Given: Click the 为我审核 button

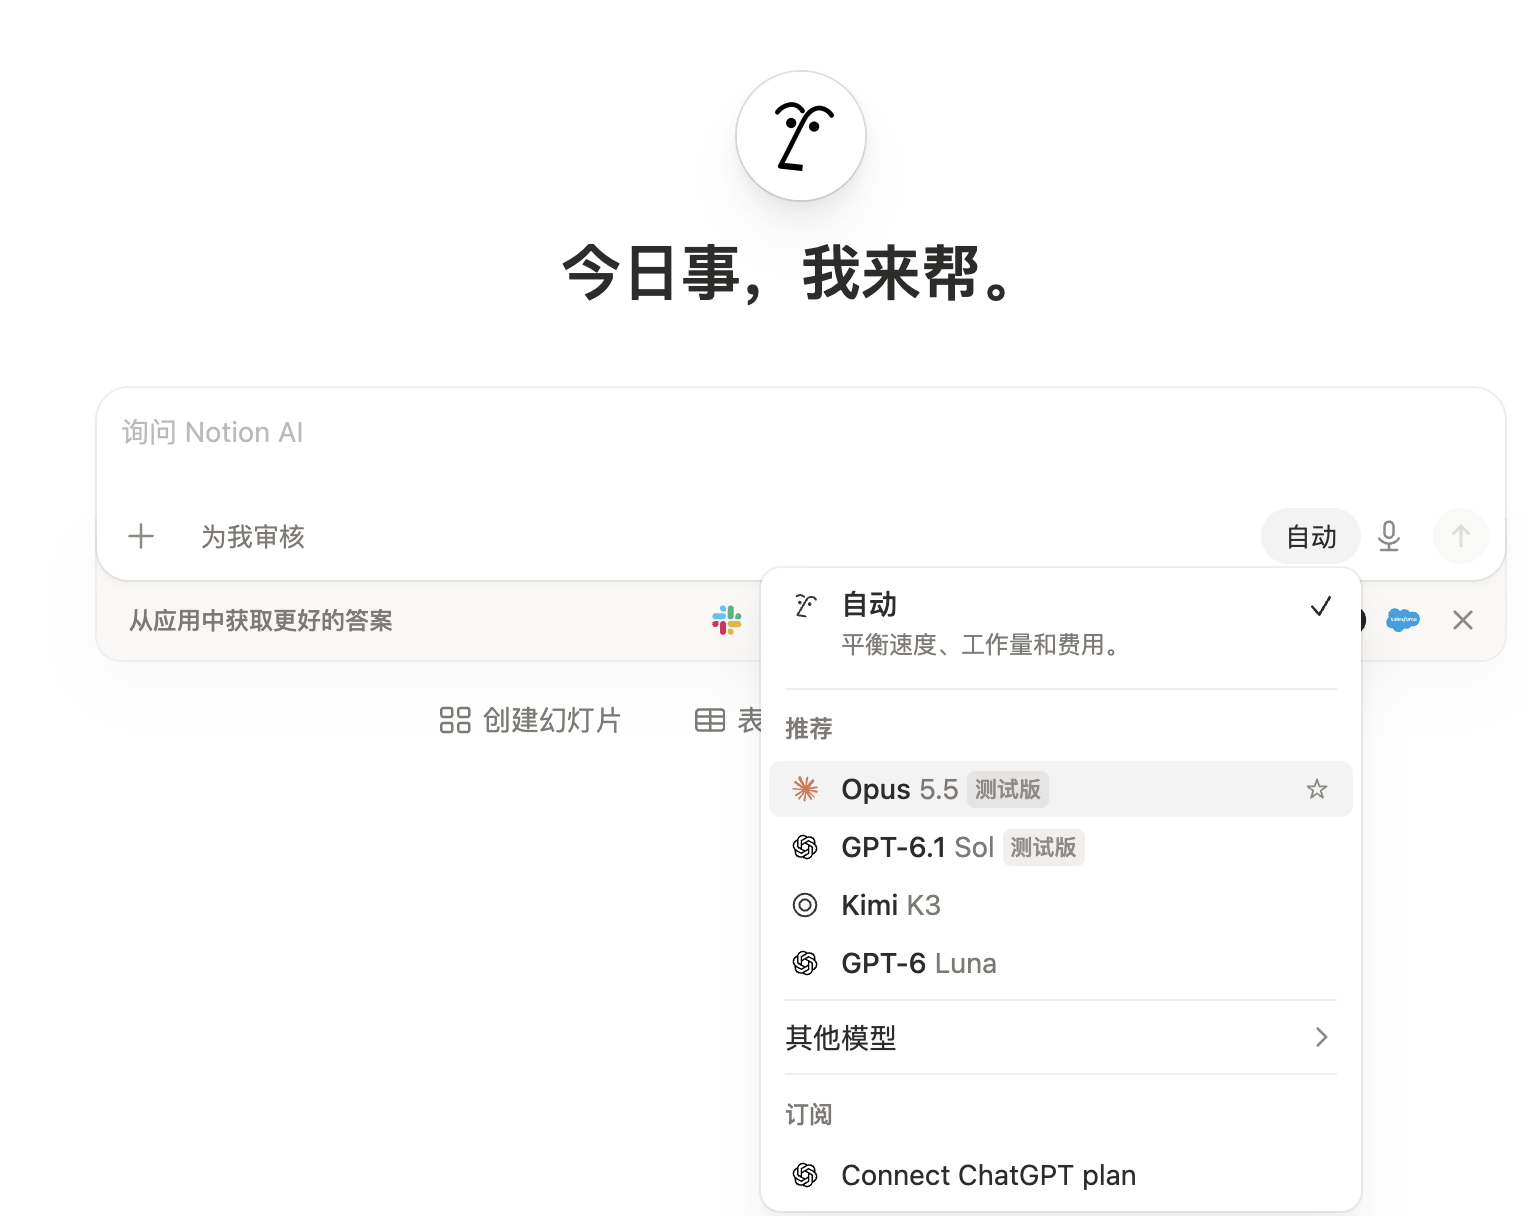Looking at the screenshot, I should [252, 537].
